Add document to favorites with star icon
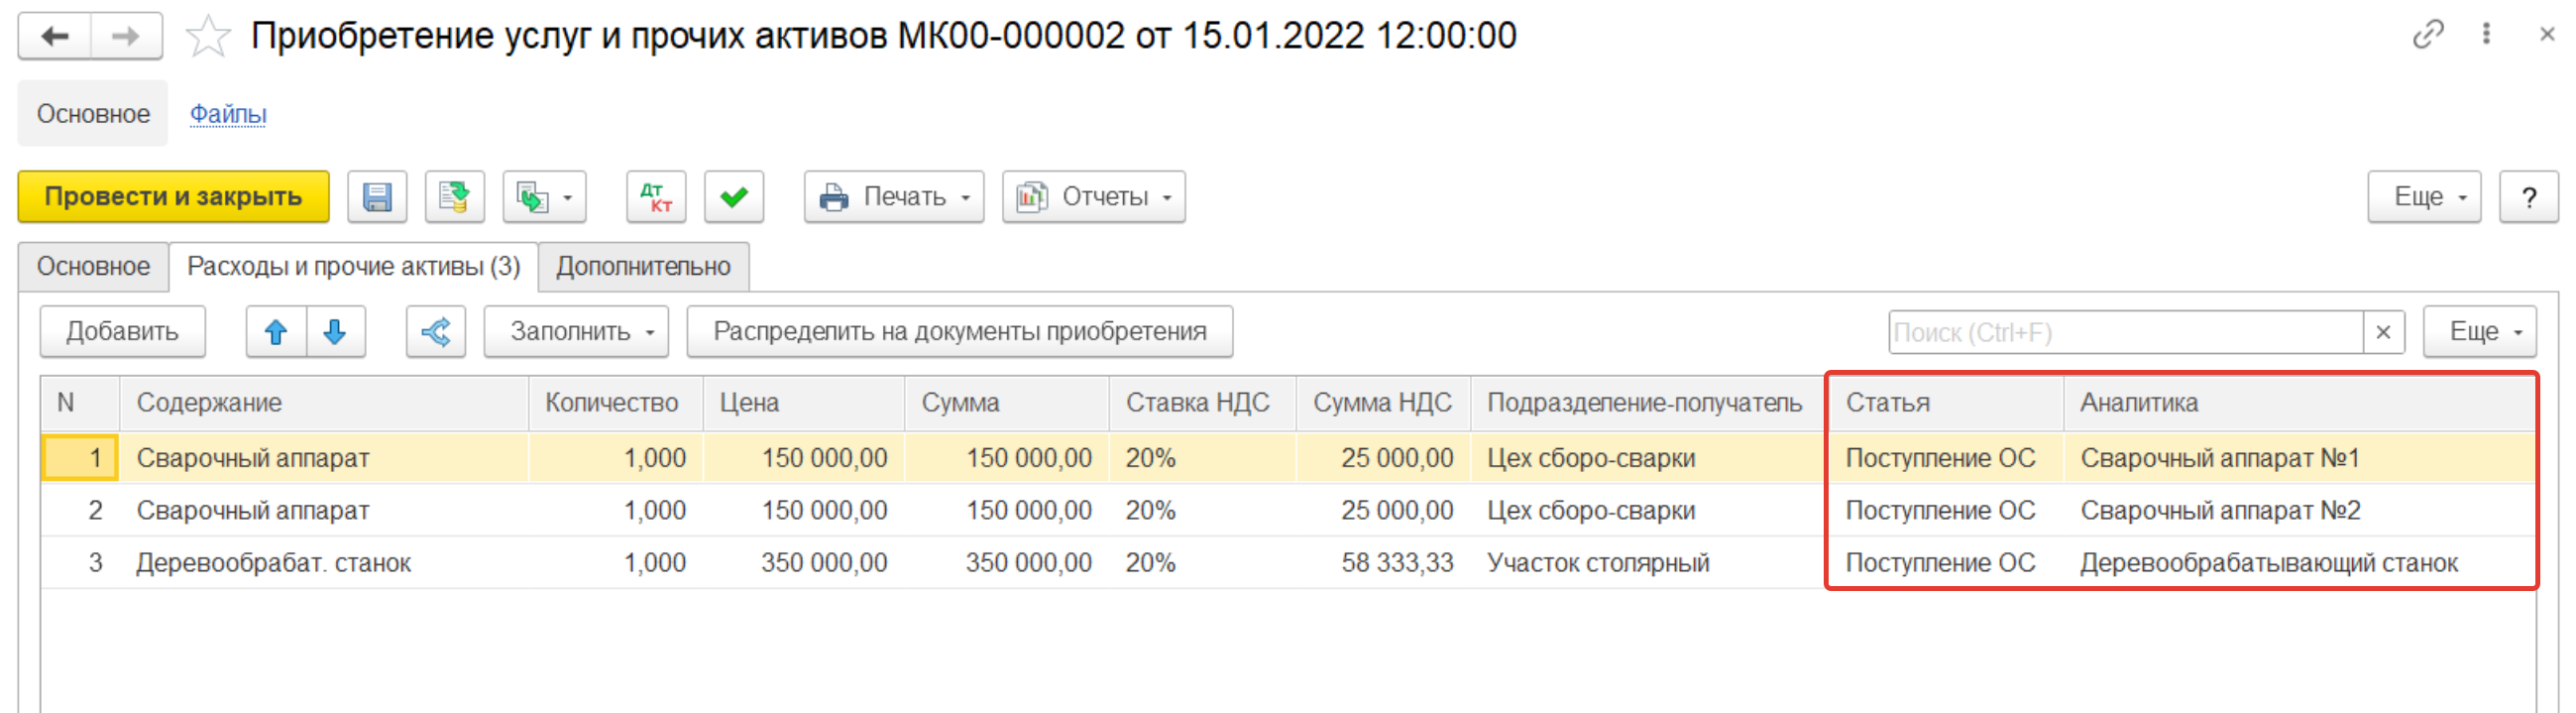Viewport: 2576px width, 713px height. pyautogui.click(x=208, y=37)
